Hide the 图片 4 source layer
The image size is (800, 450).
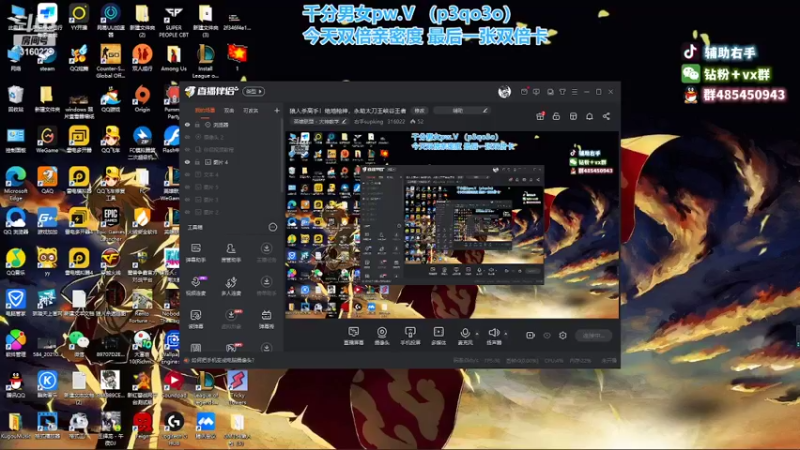[x=187, y=162]
